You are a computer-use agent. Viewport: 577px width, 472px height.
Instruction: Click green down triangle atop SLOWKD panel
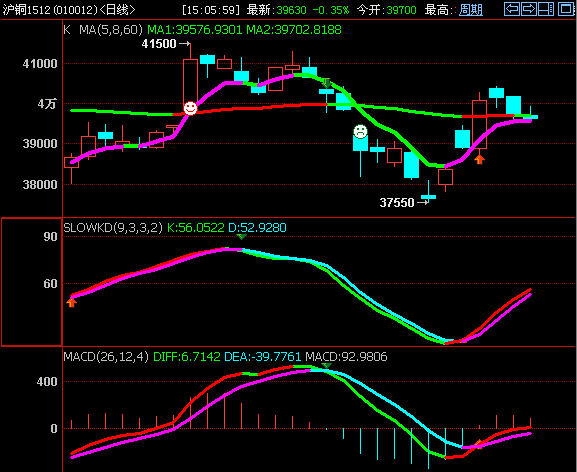pos(241,237)
